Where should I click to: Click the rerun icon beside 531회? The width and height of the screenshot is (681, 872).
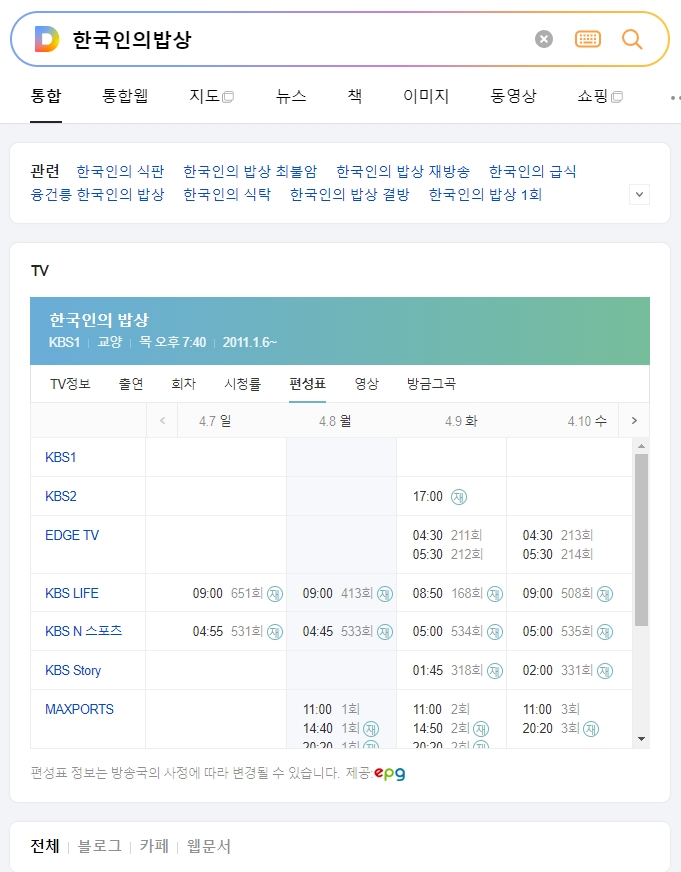[275, 632]
